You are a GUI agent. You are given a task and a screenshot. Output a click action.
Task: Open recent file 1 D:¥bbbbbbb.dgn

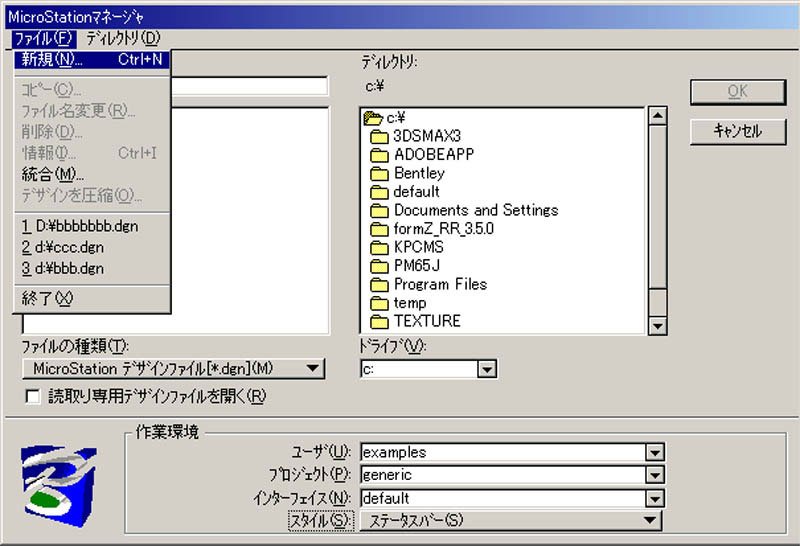pos(92,226)
